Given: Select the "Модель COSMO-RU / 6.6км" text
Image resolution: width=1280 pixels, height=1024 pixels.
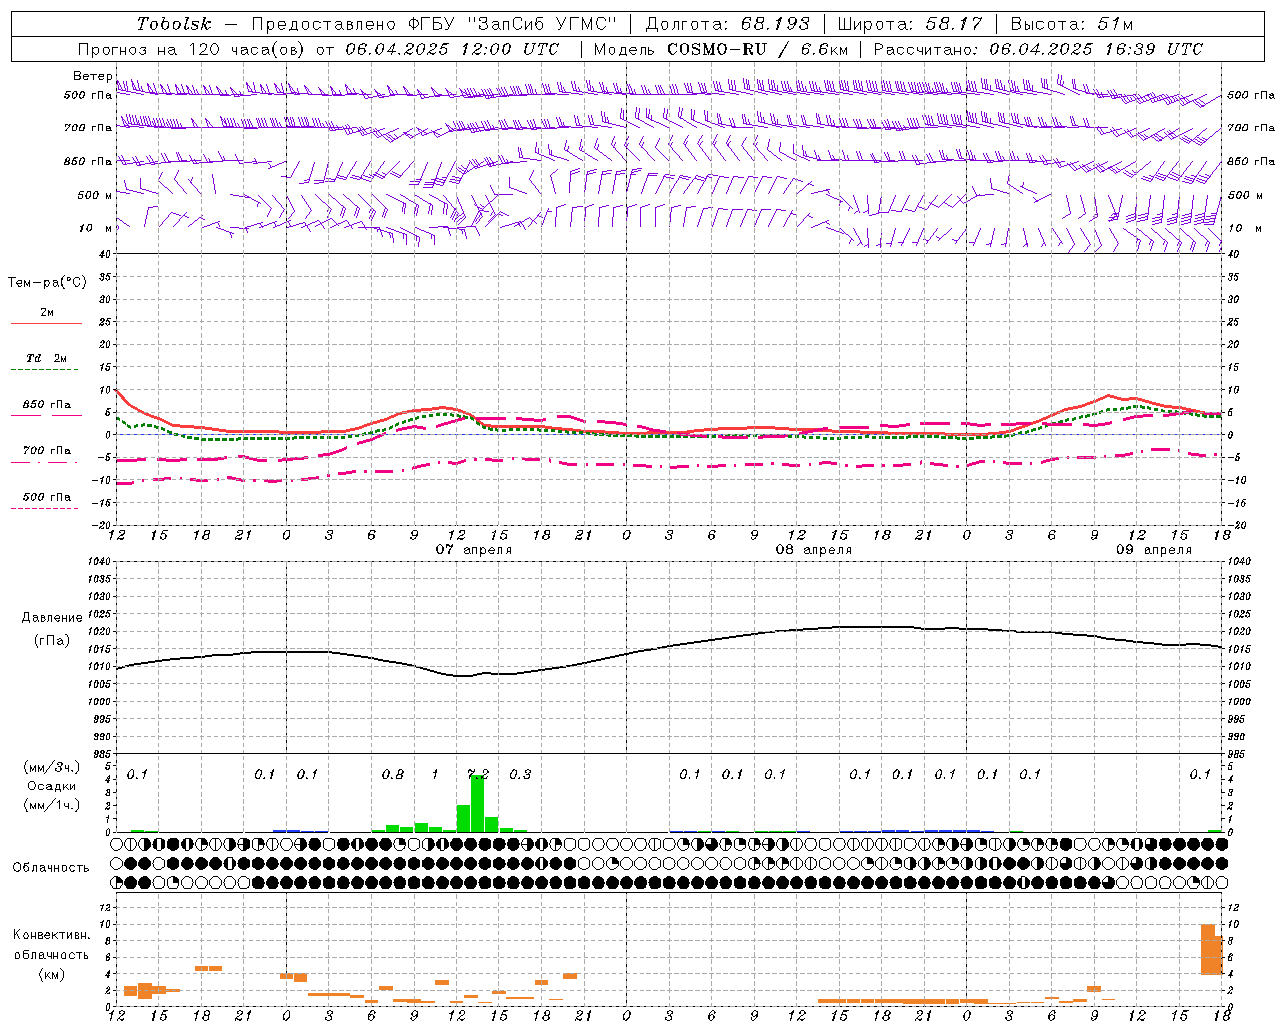Looking at the screenshot, I should (x=721, y=49).
